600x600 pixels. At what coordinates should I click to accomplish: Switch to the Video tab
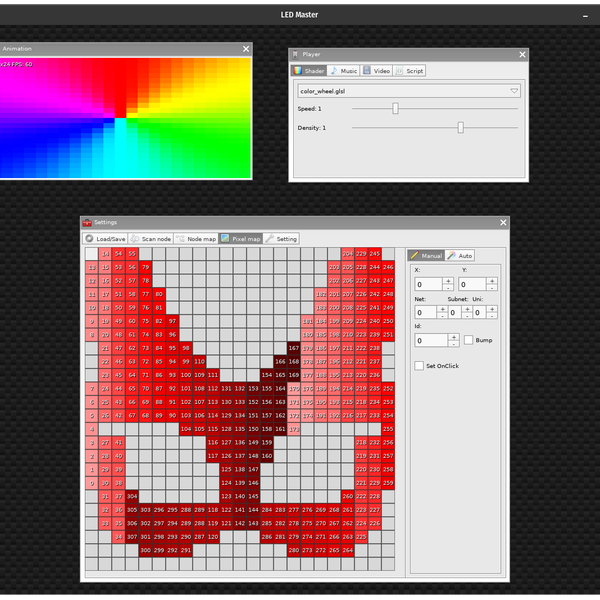[377, 71]
